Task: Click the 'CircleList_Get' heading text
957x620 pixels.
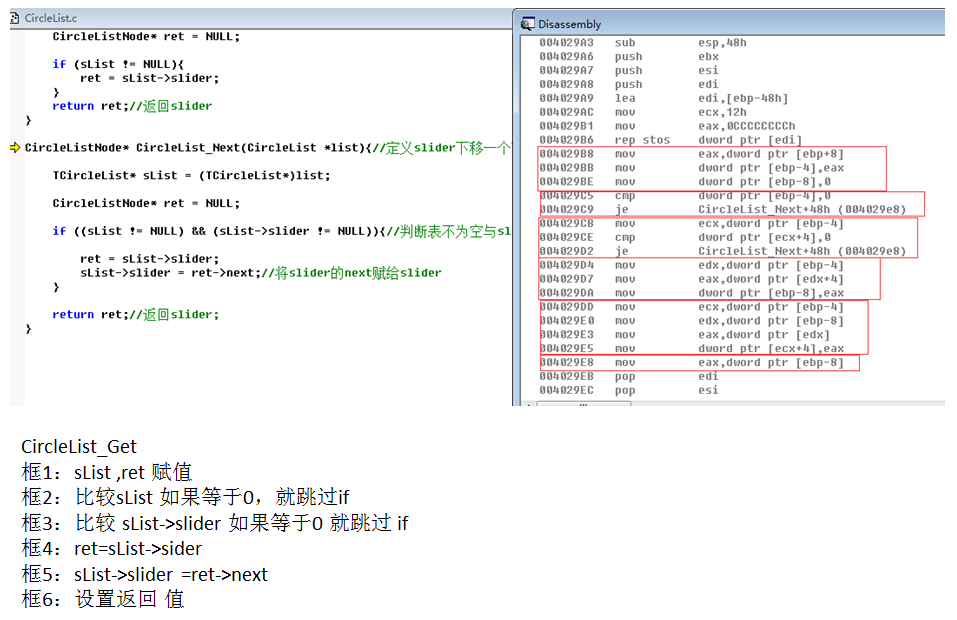Action: point(79,447)
